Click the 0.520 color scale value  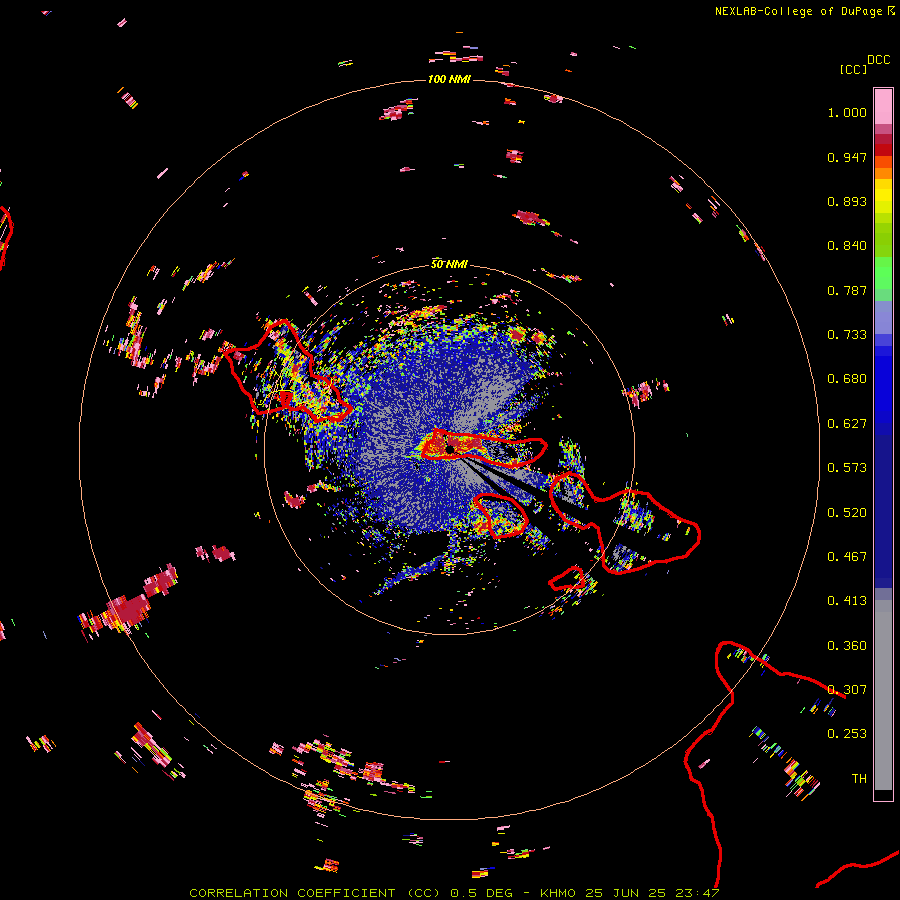click(x=847, y=513)
